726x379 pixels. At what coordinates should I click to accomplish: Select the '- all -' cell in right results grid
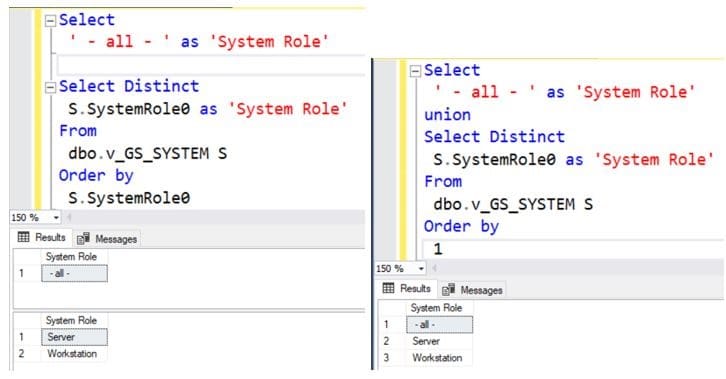[439, 324]
